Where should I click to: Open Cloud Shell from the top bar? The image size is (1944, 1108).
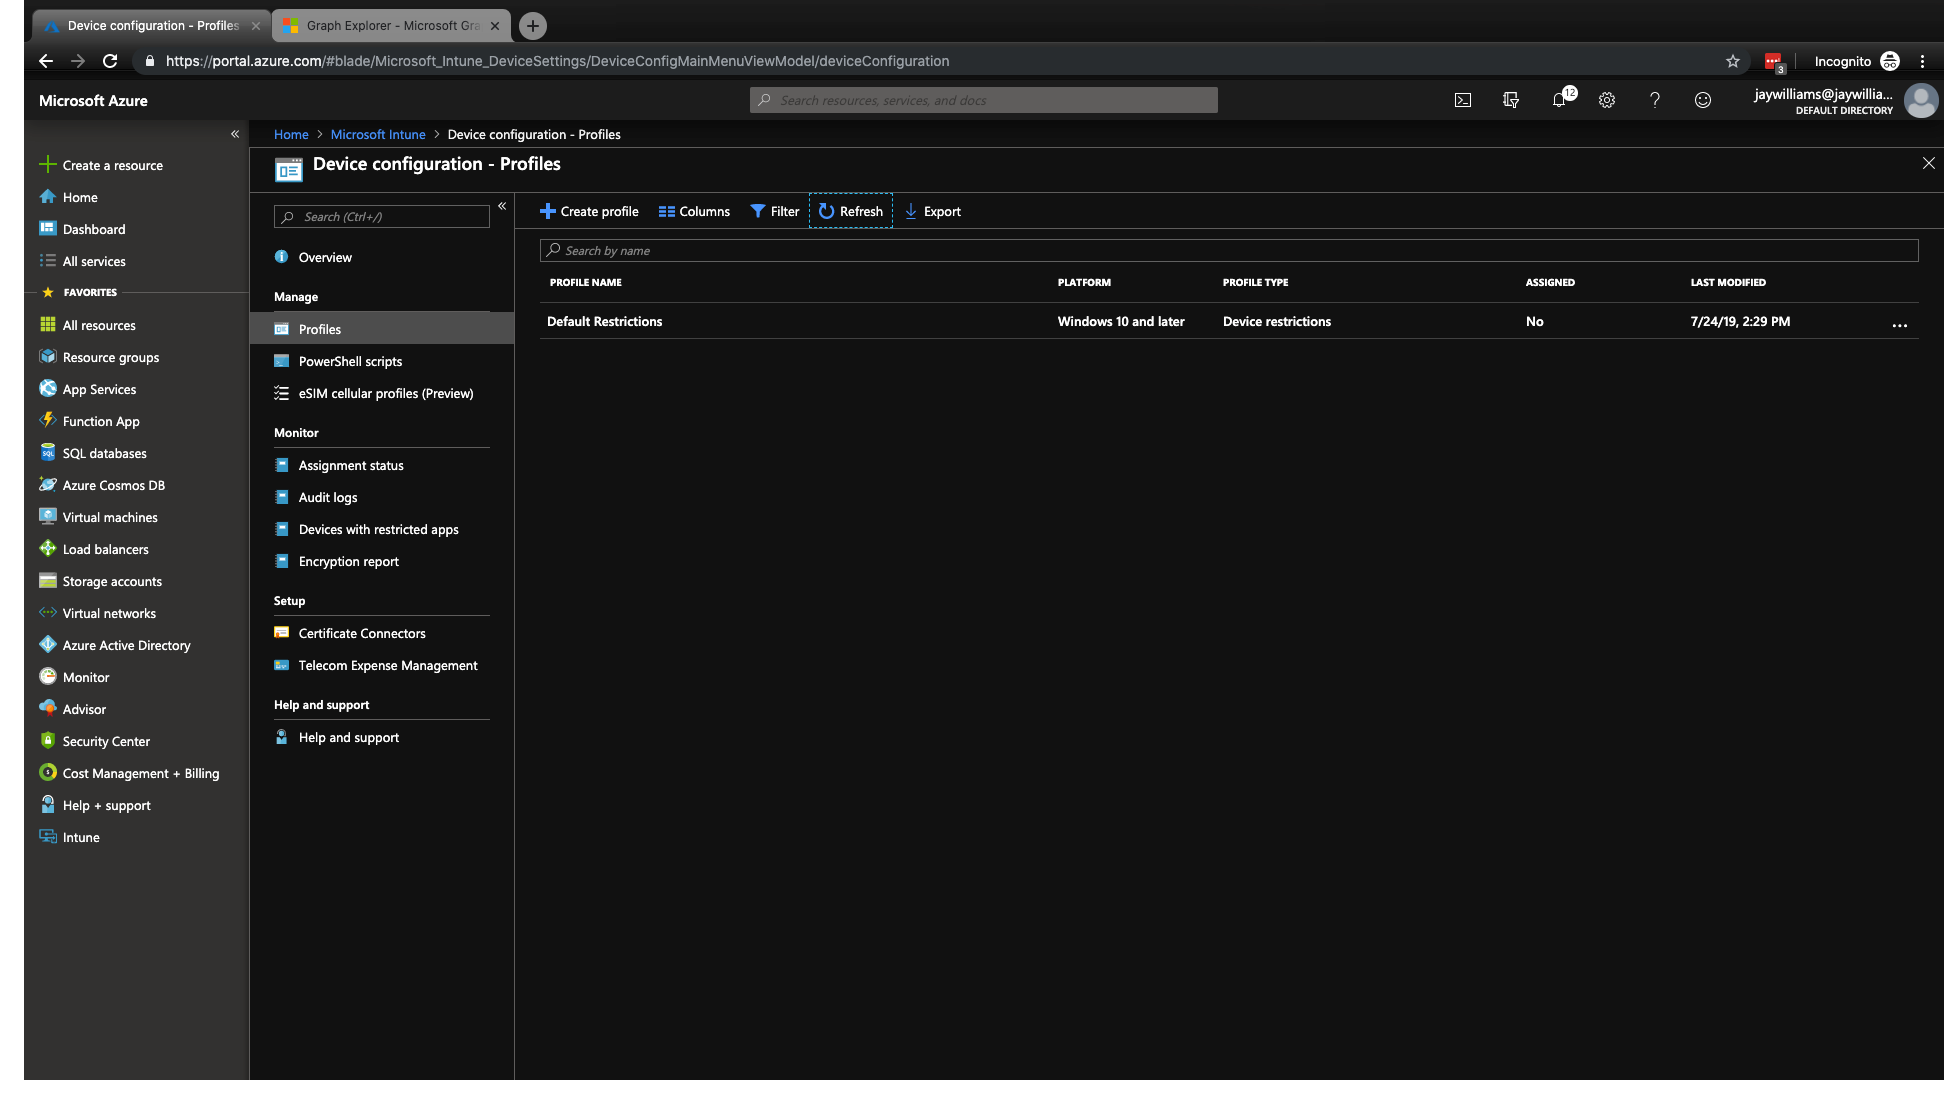[x=1463, y=100]
